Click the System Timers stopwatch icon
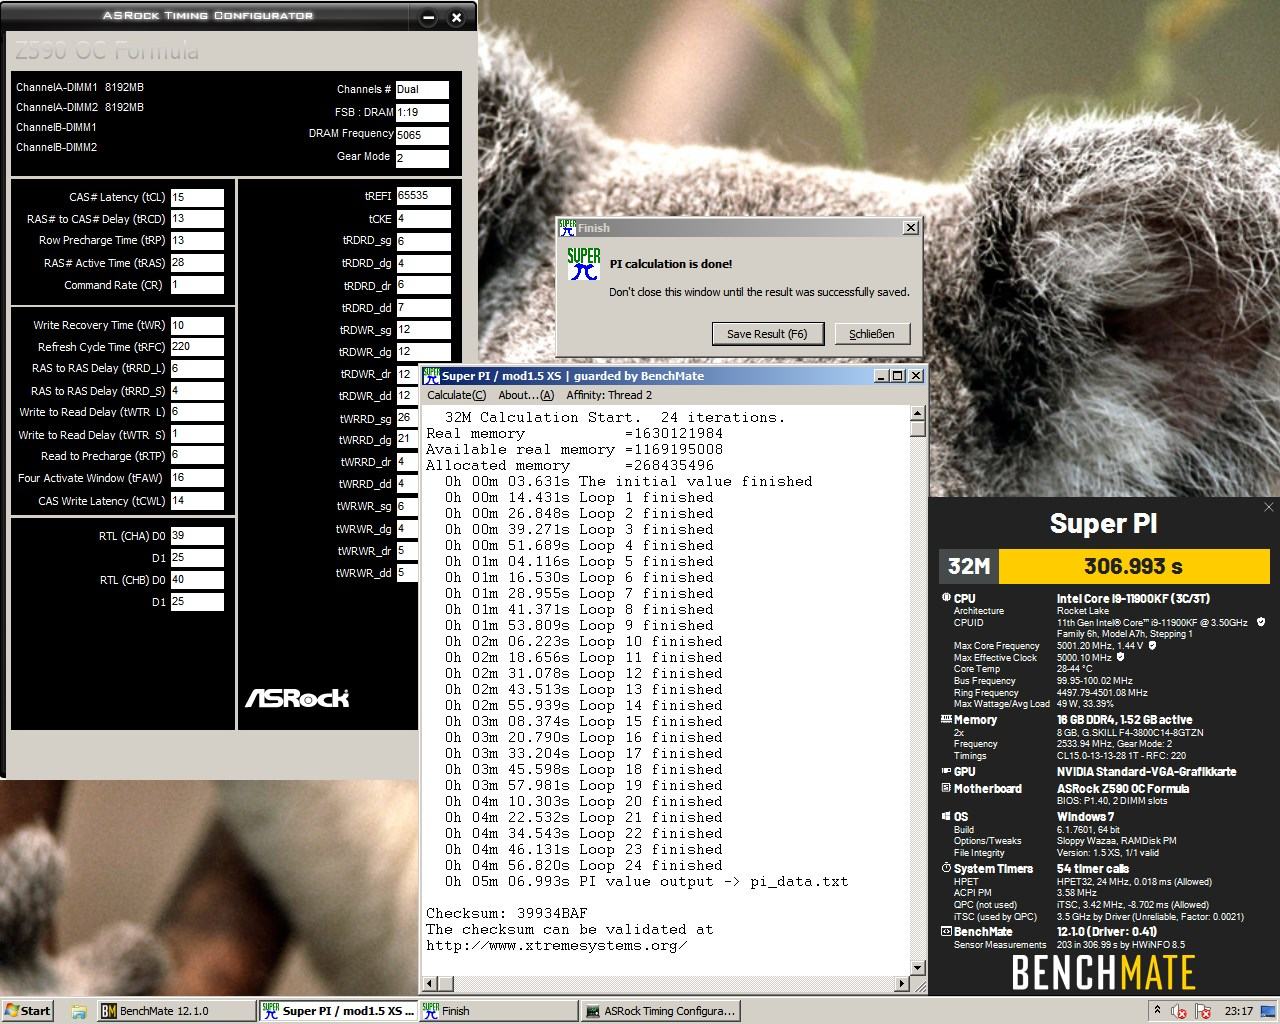 coord(946,868)
